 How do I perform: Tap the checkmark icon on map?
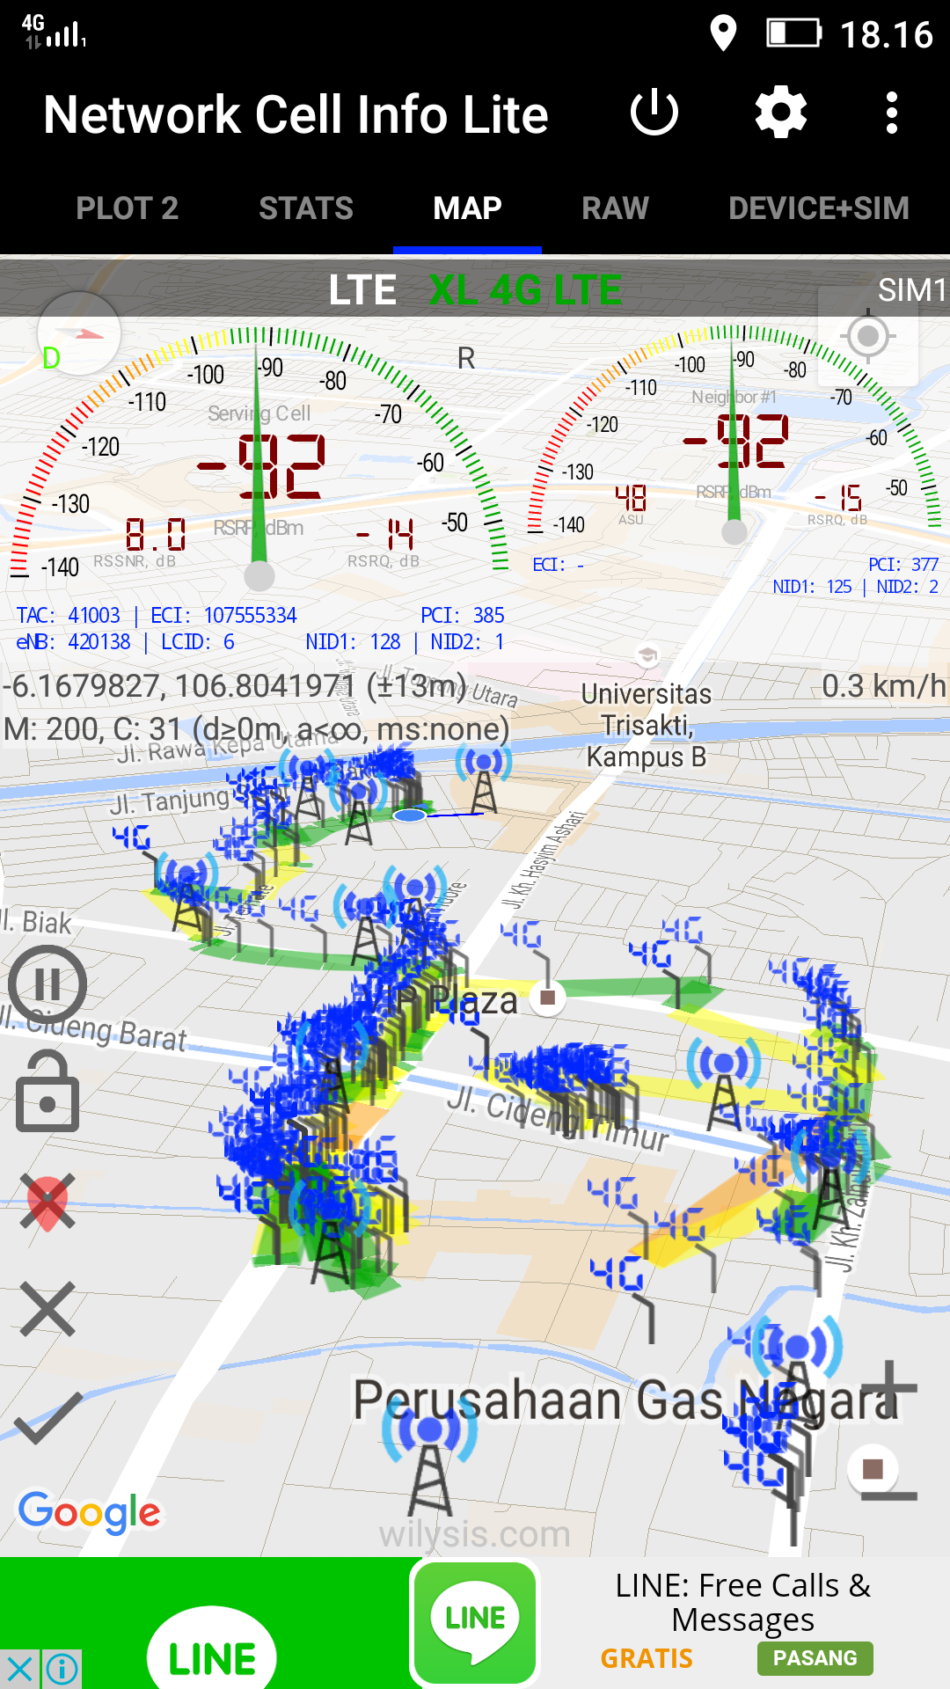pyautogui.click(x=47, y=1417)
